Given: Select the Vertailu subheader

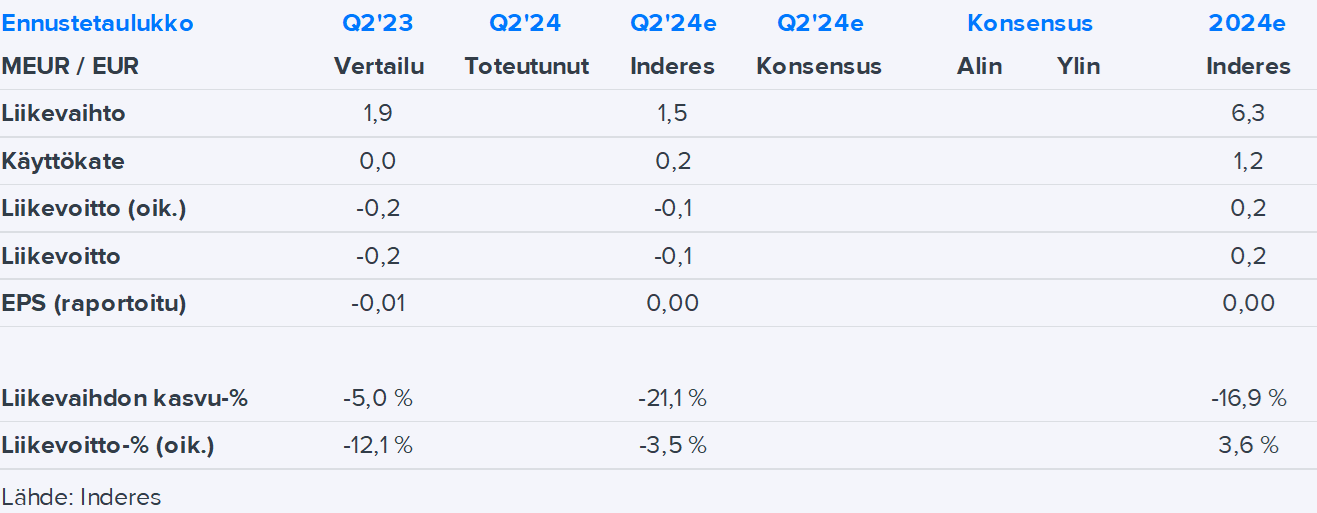Looking at the screenshot, I should pyautogui.click(x=379, y=66).
